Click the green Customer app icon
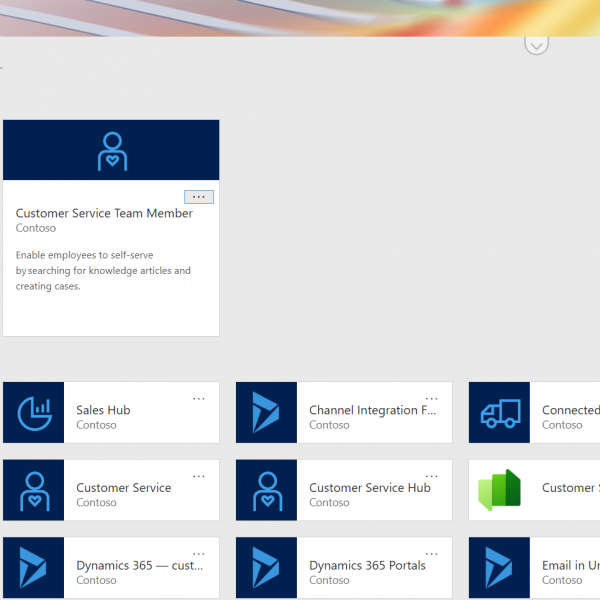Viewport: 600px width, 600px height. point(499,490)
